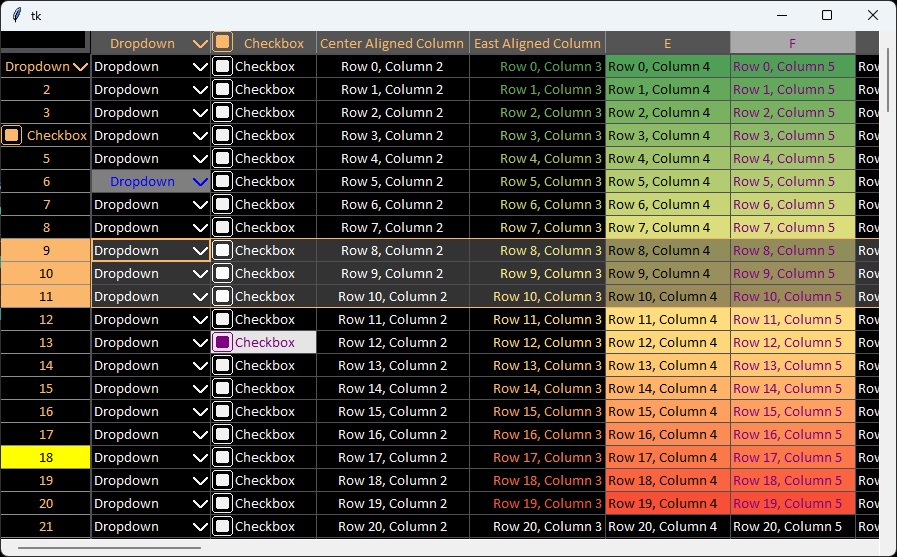The height and width of the screenshot is (557, 897).
Task: Click the horizontal scrollbar at the bottom
Action: (110, 548)
